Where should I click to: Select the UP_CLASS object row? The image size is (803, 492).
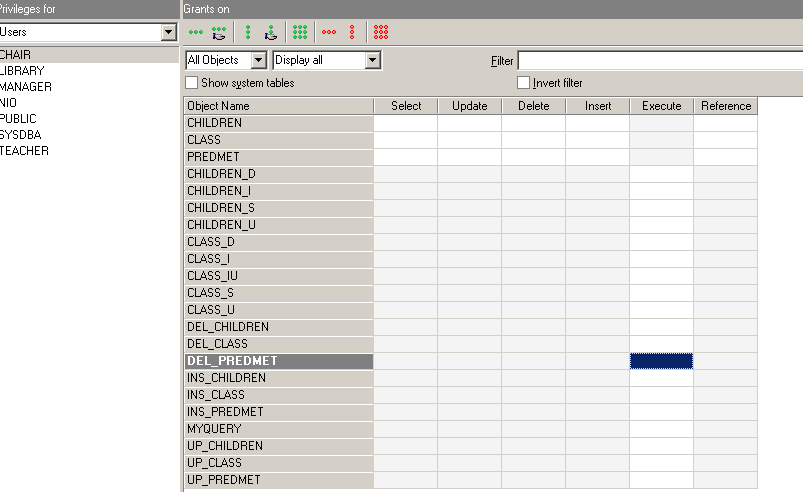279,463
